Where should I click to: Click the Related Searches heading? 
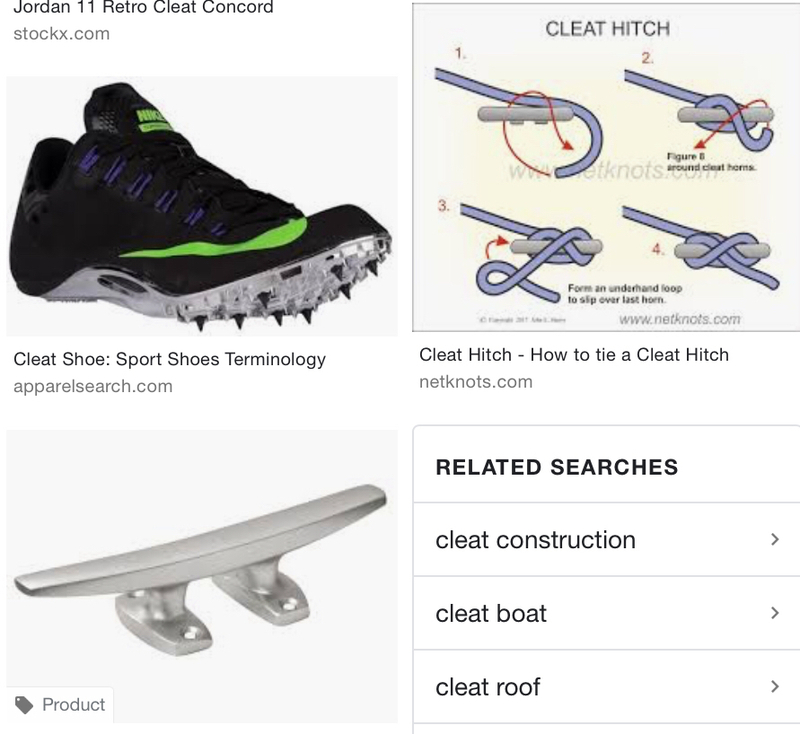[557, 467]
